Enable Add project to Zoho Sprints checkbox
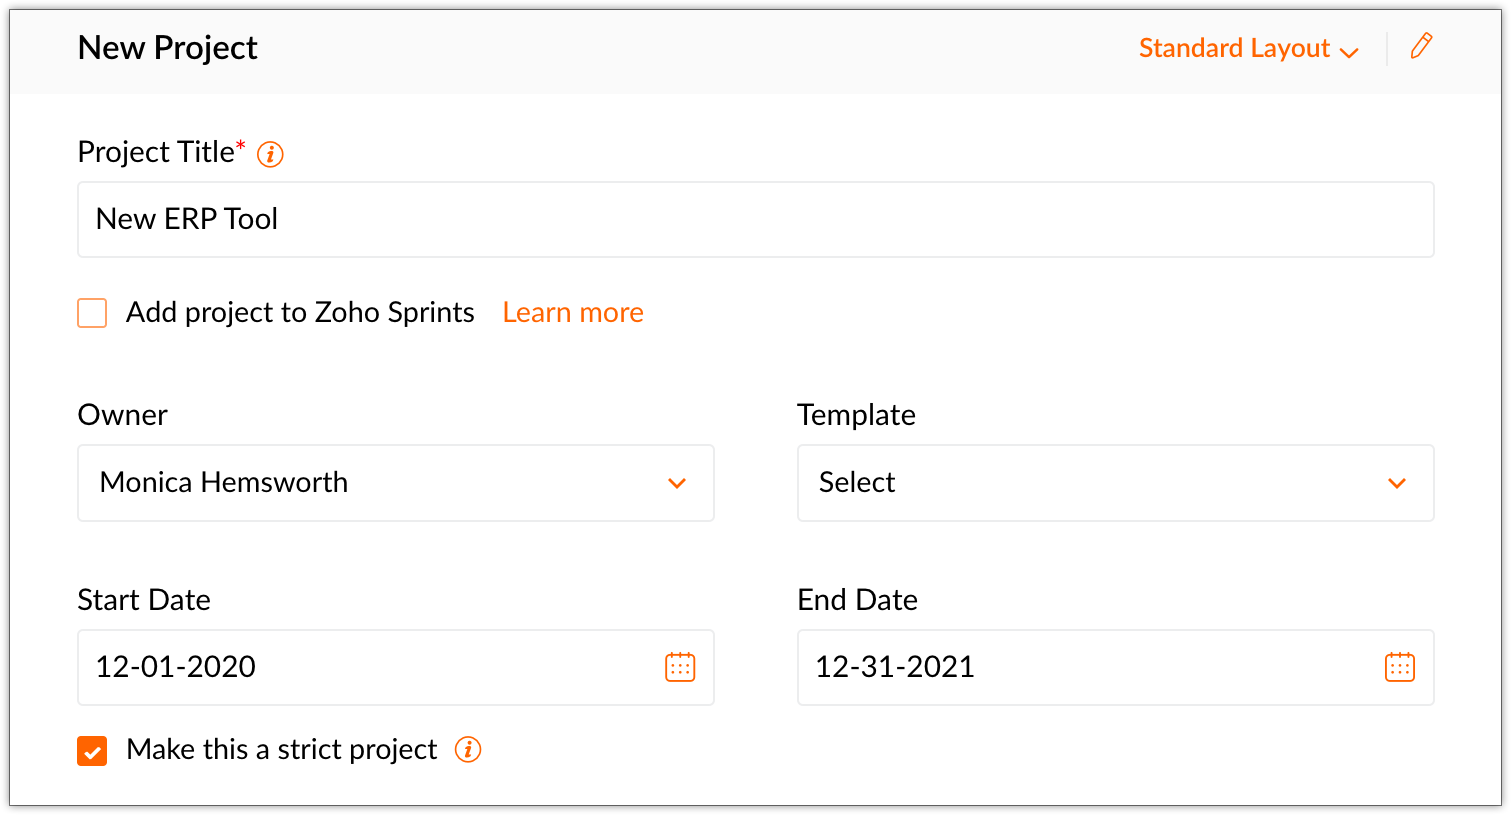 click(92, 313)
